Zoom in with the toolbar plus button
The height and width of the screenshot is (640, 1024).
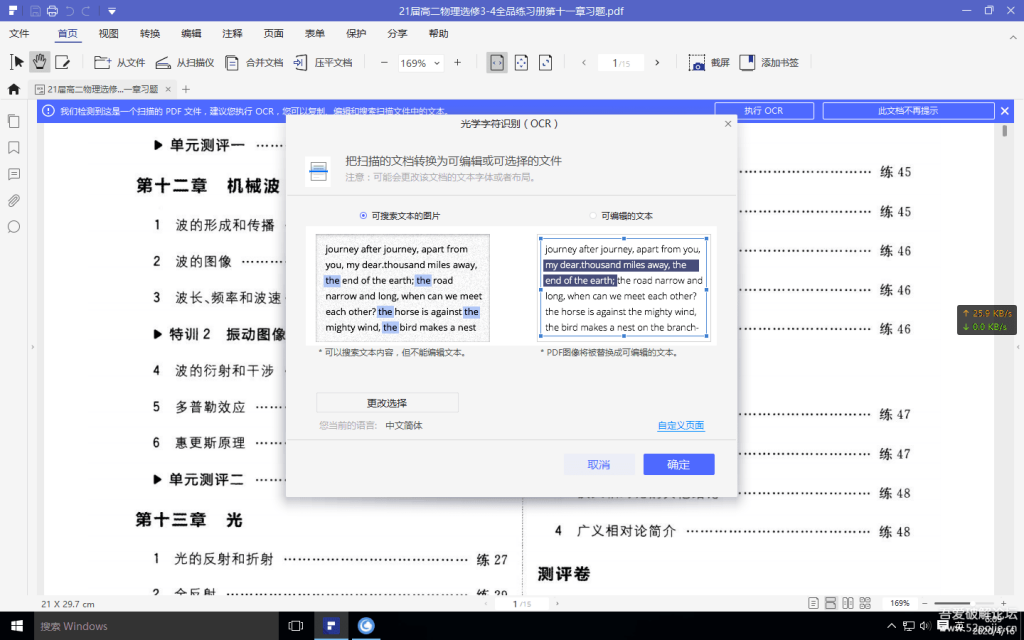pos(457,63)
